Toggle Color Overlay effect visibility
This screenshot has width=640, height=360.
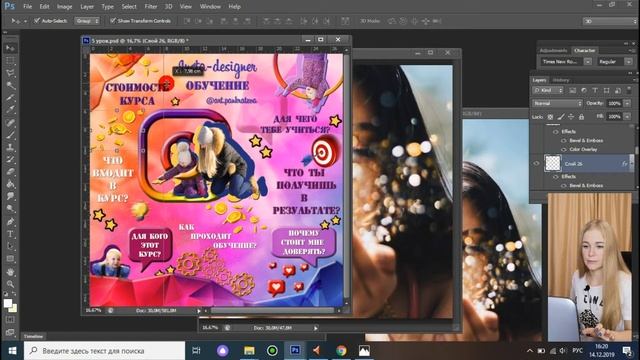[564, 149]
